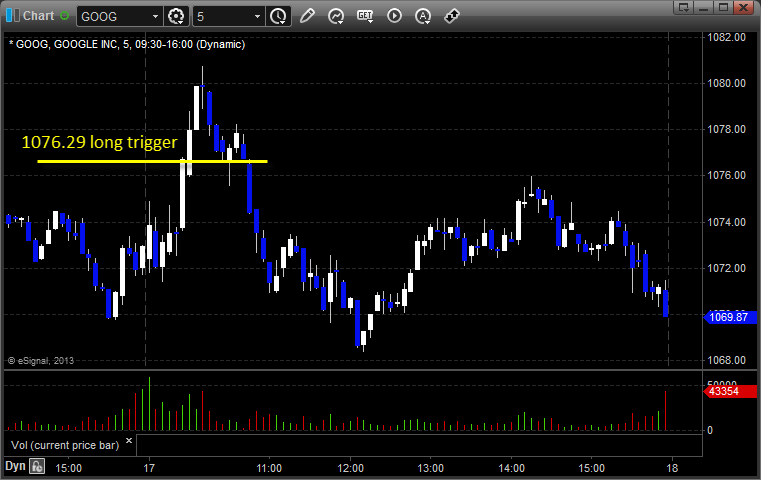Click the 18 date axis label
This screenshot has width=761, height=480.
pyautogui.click(x=672, y=468)
